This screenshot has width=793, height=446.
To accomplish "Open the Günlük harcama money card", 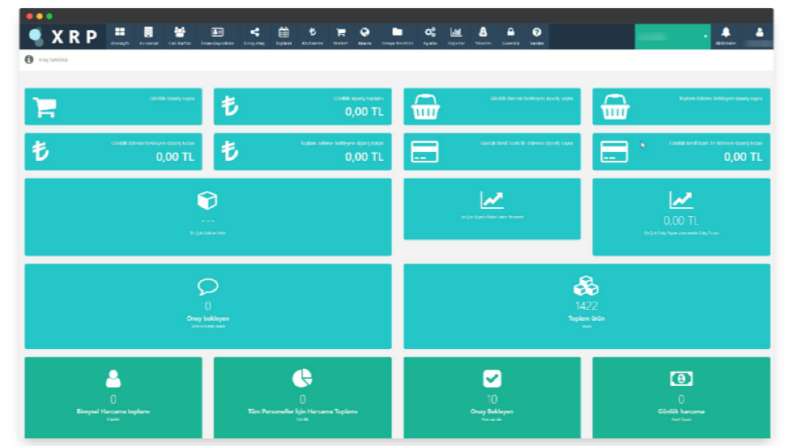I will 681,397.
